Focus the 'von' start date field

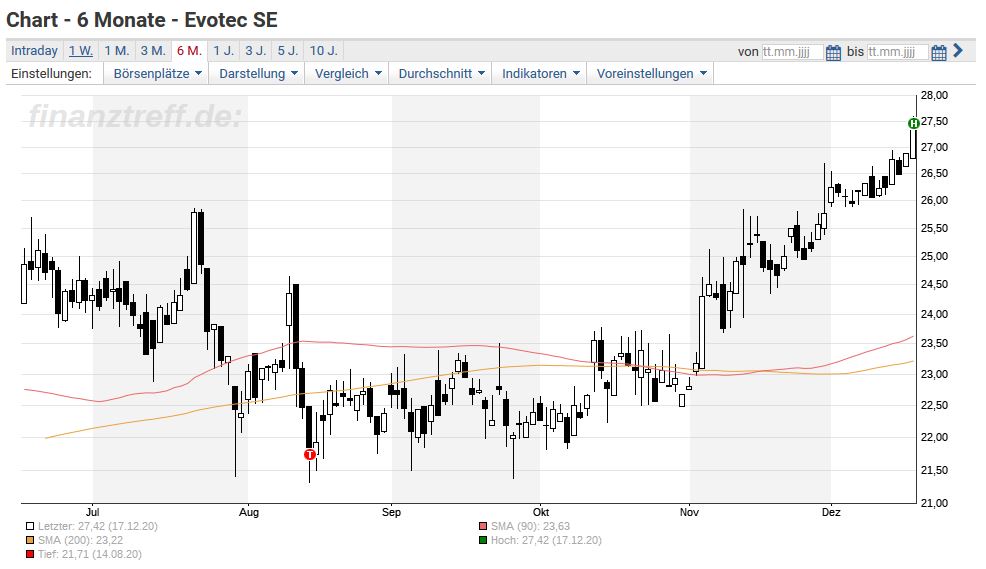click(792, 52)
